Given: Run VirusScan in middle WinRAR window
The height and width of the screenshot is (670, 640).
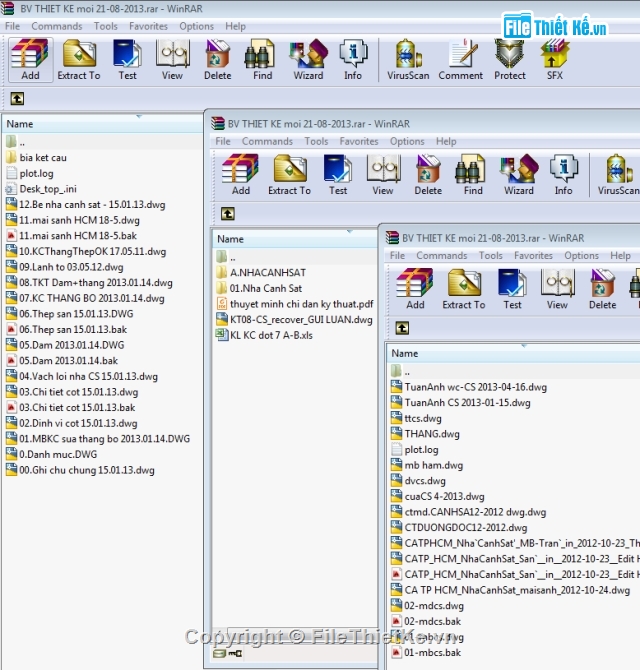Looking at the screenshot, I should tap(618, 175).
